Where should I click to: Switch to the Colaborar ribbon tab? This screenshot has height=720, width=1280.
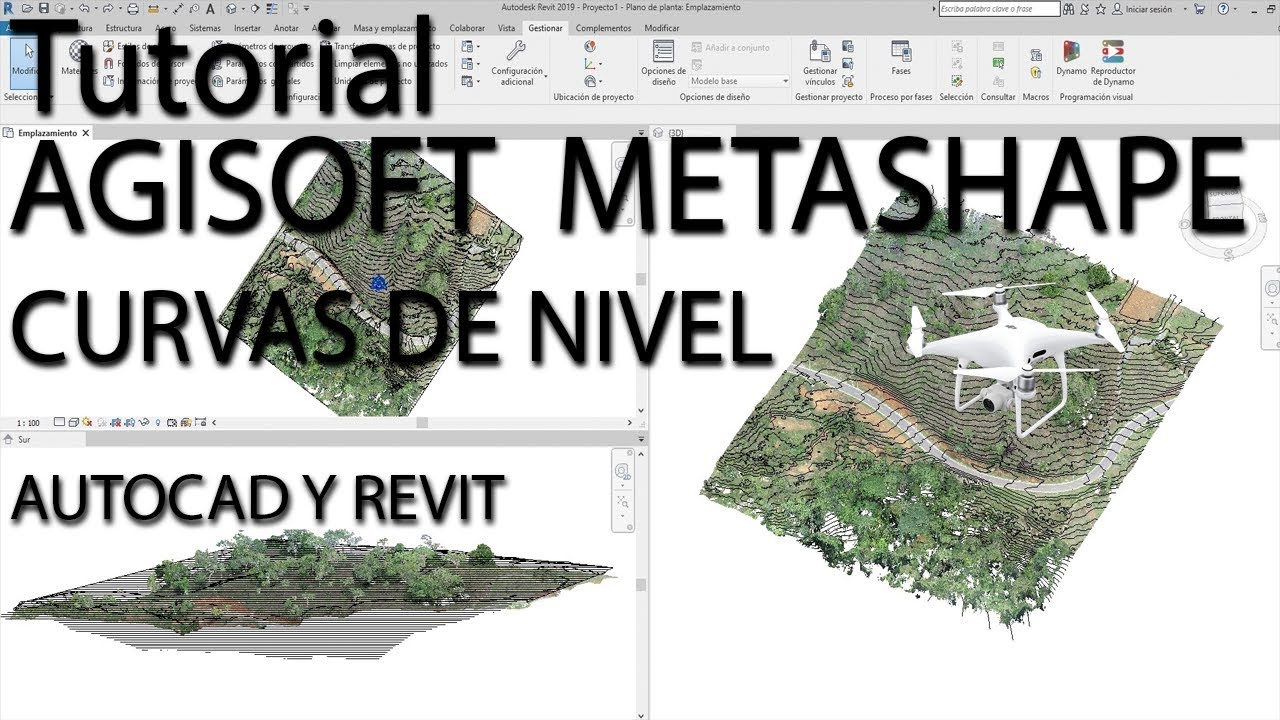[467, 28]
